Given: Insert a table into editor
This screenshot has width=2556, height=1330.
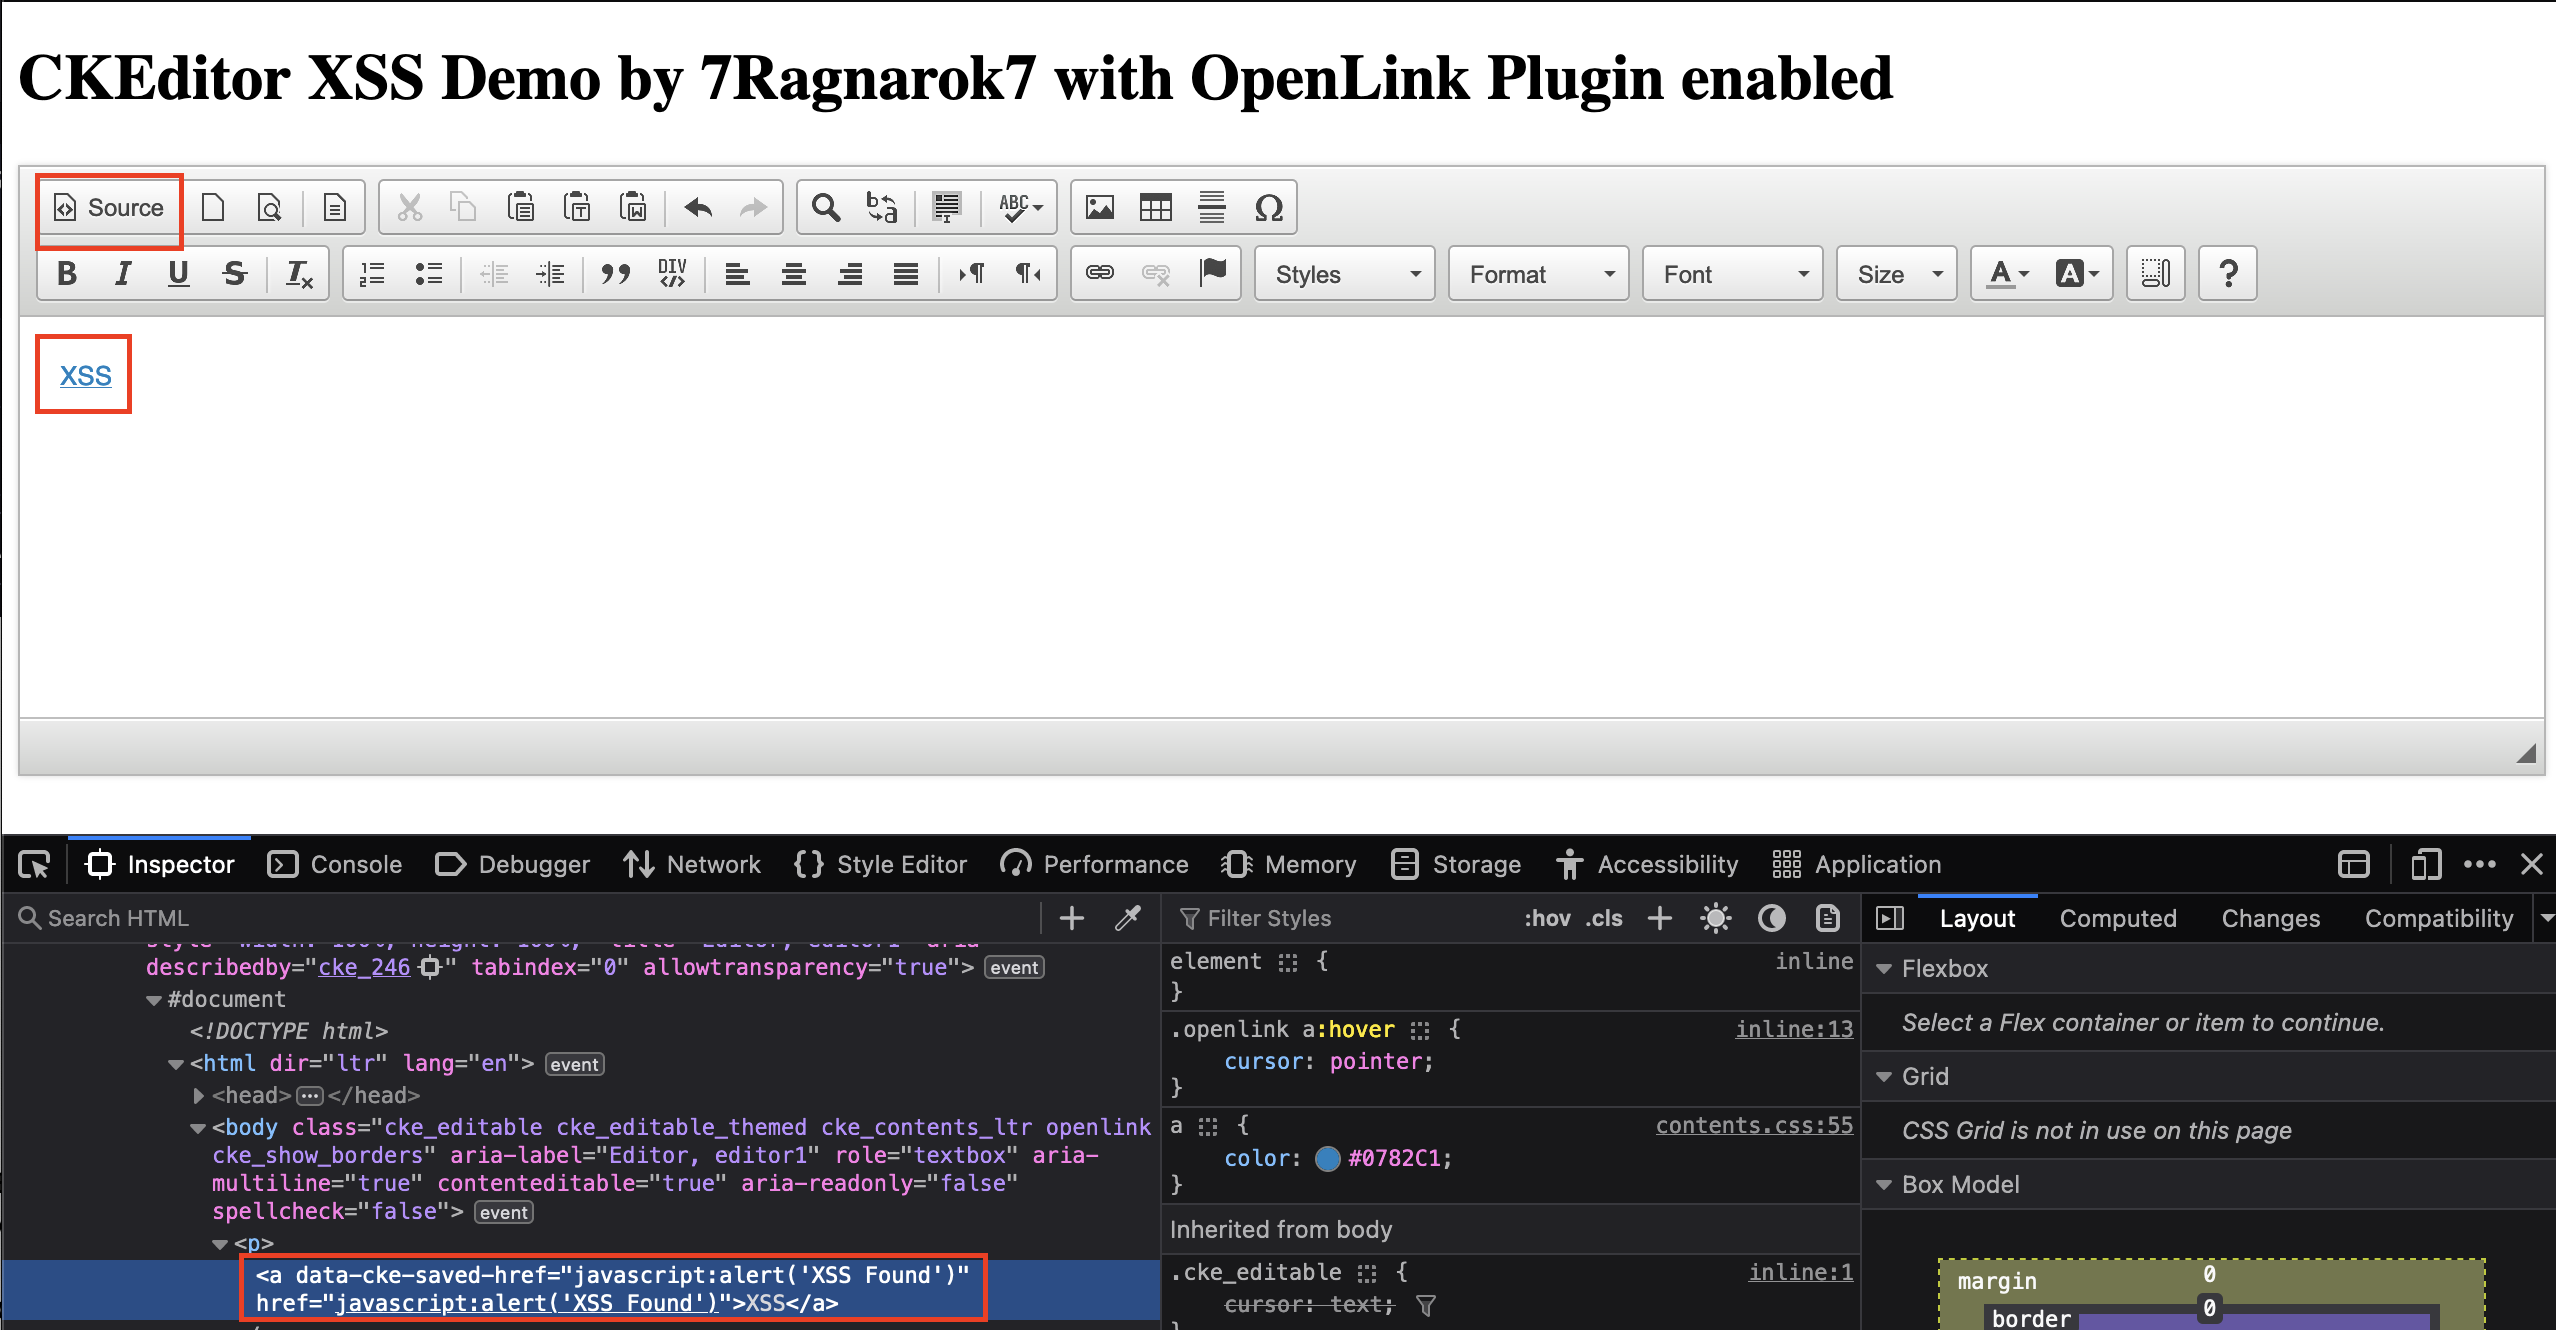Looking at the screenshot, I should pos(1155,207).
